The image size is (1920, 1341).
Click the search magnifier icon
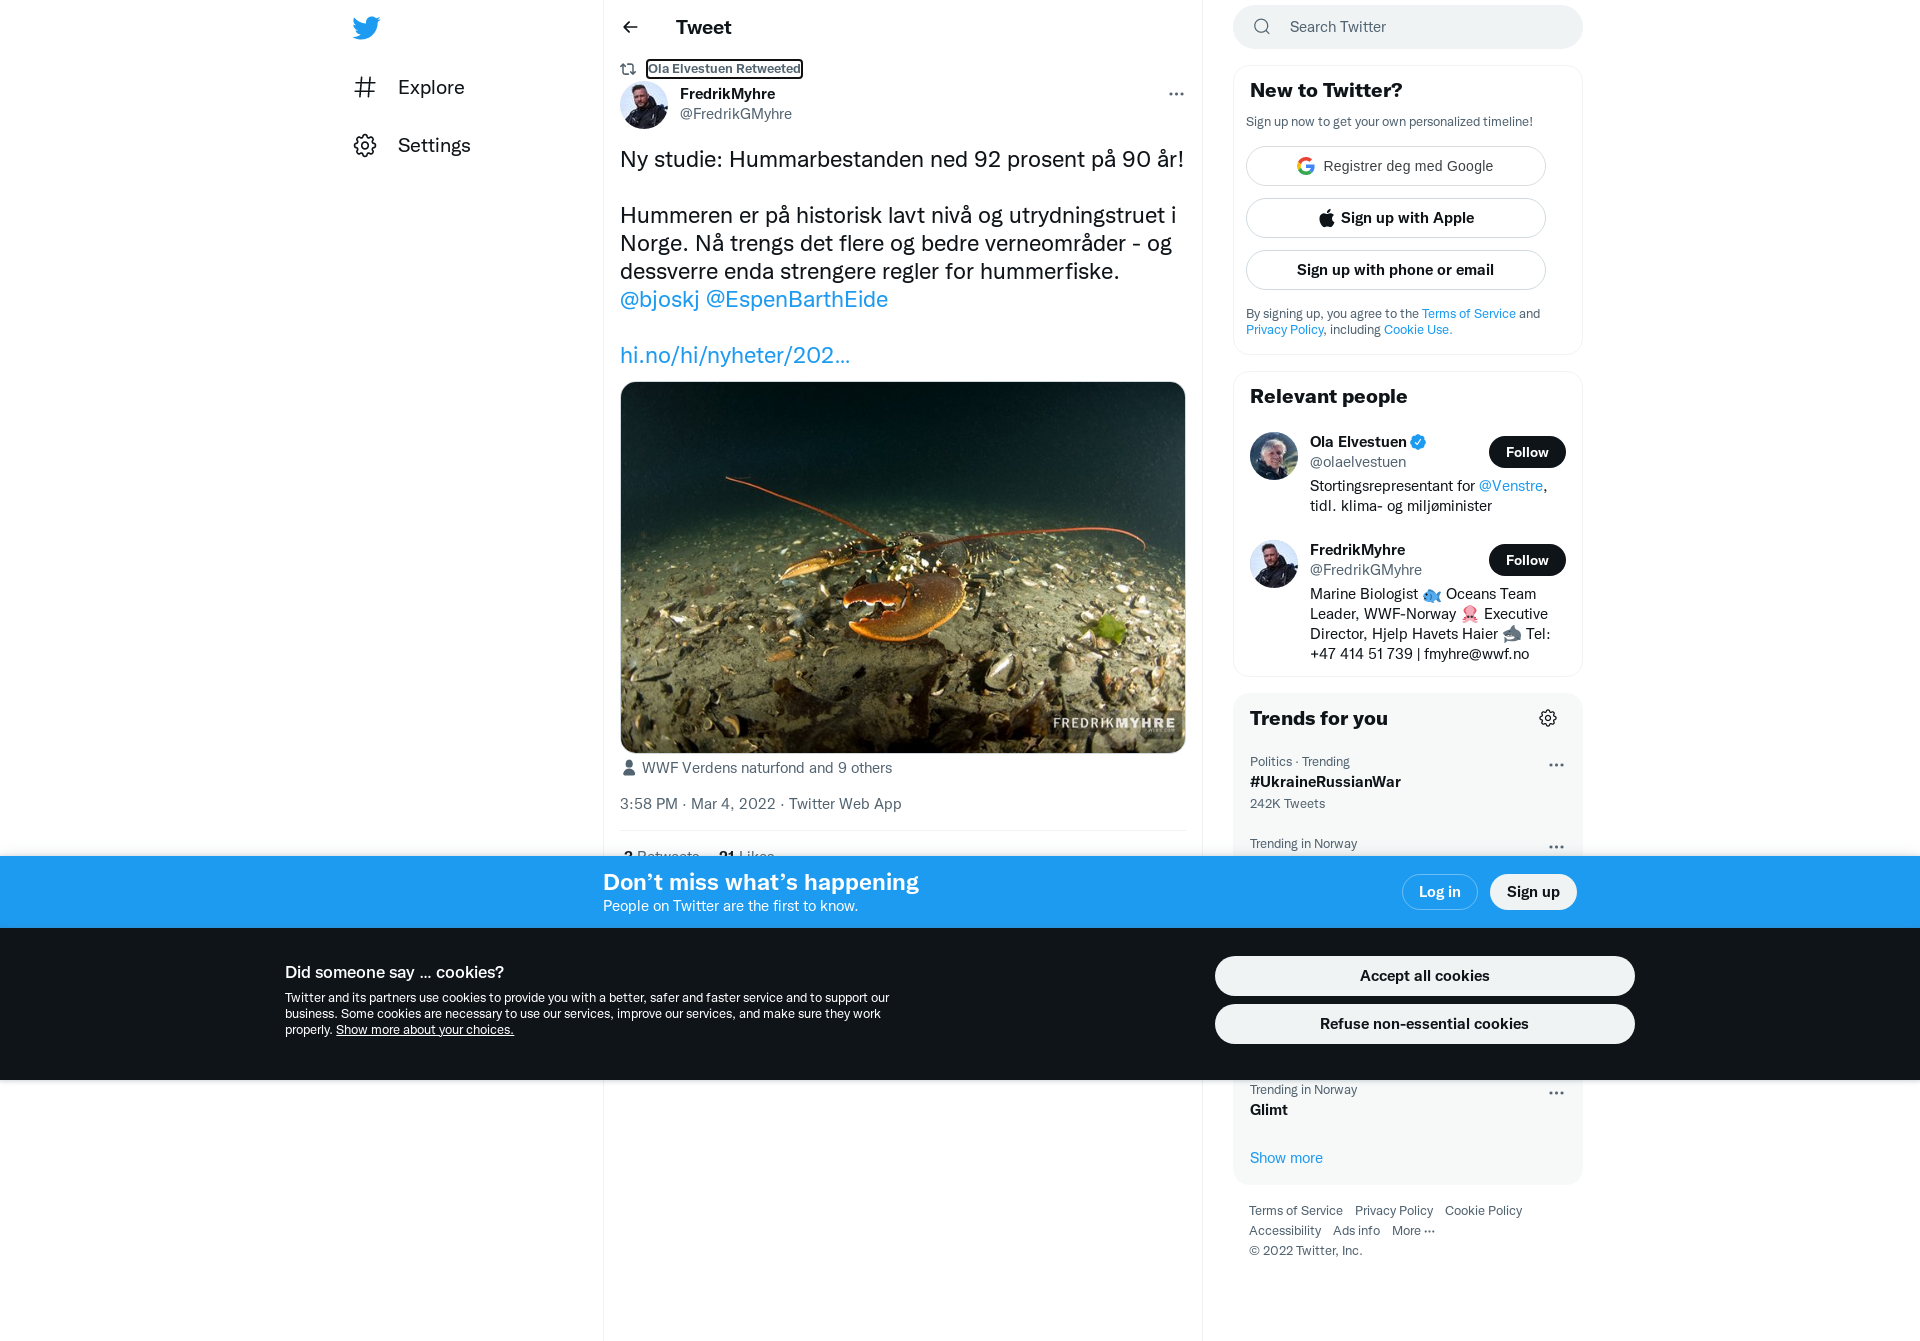pyautogui.click(x=1262, y=27)
